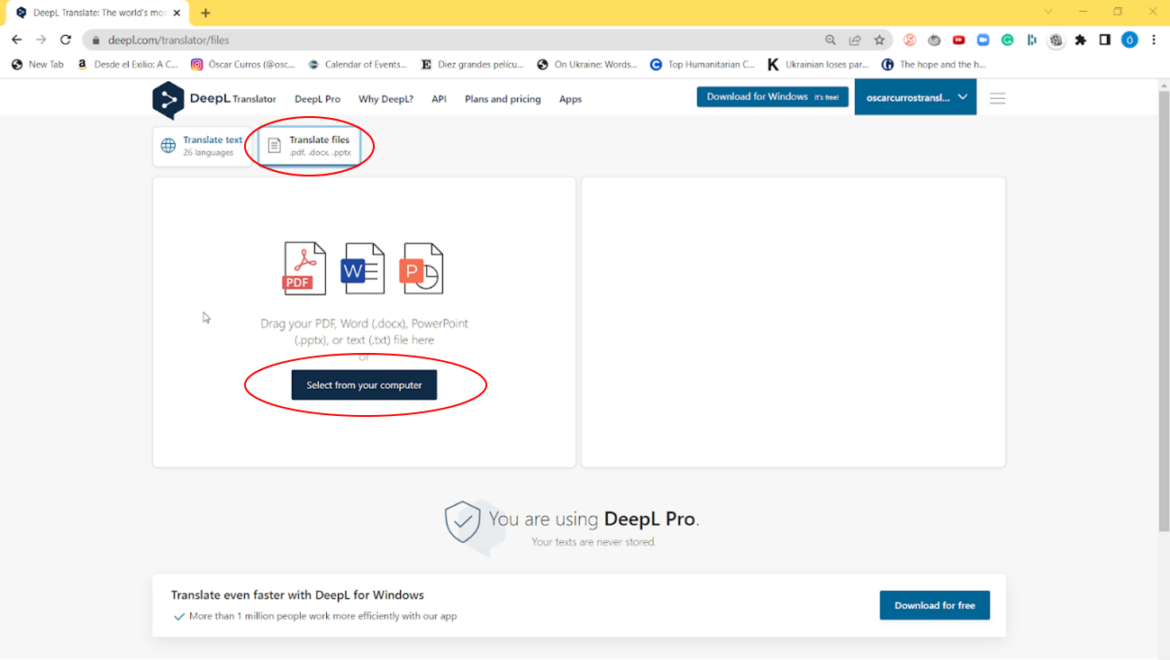Click the DeepL logo icon
Screen dimensions: 1170x660
168,99
